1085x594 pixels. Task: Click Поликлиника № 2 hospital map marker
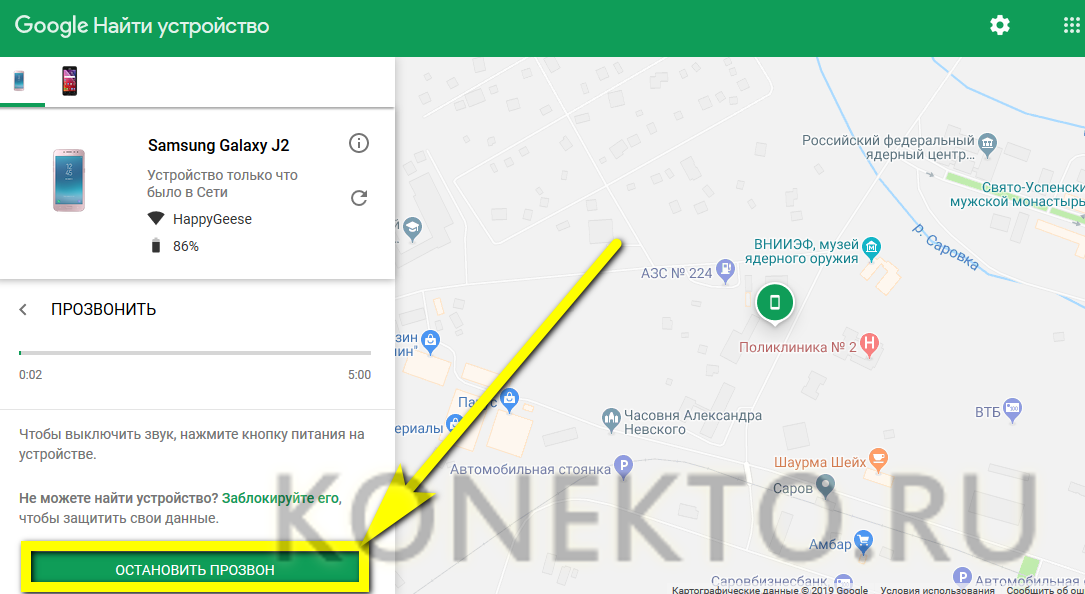(870, 346)
